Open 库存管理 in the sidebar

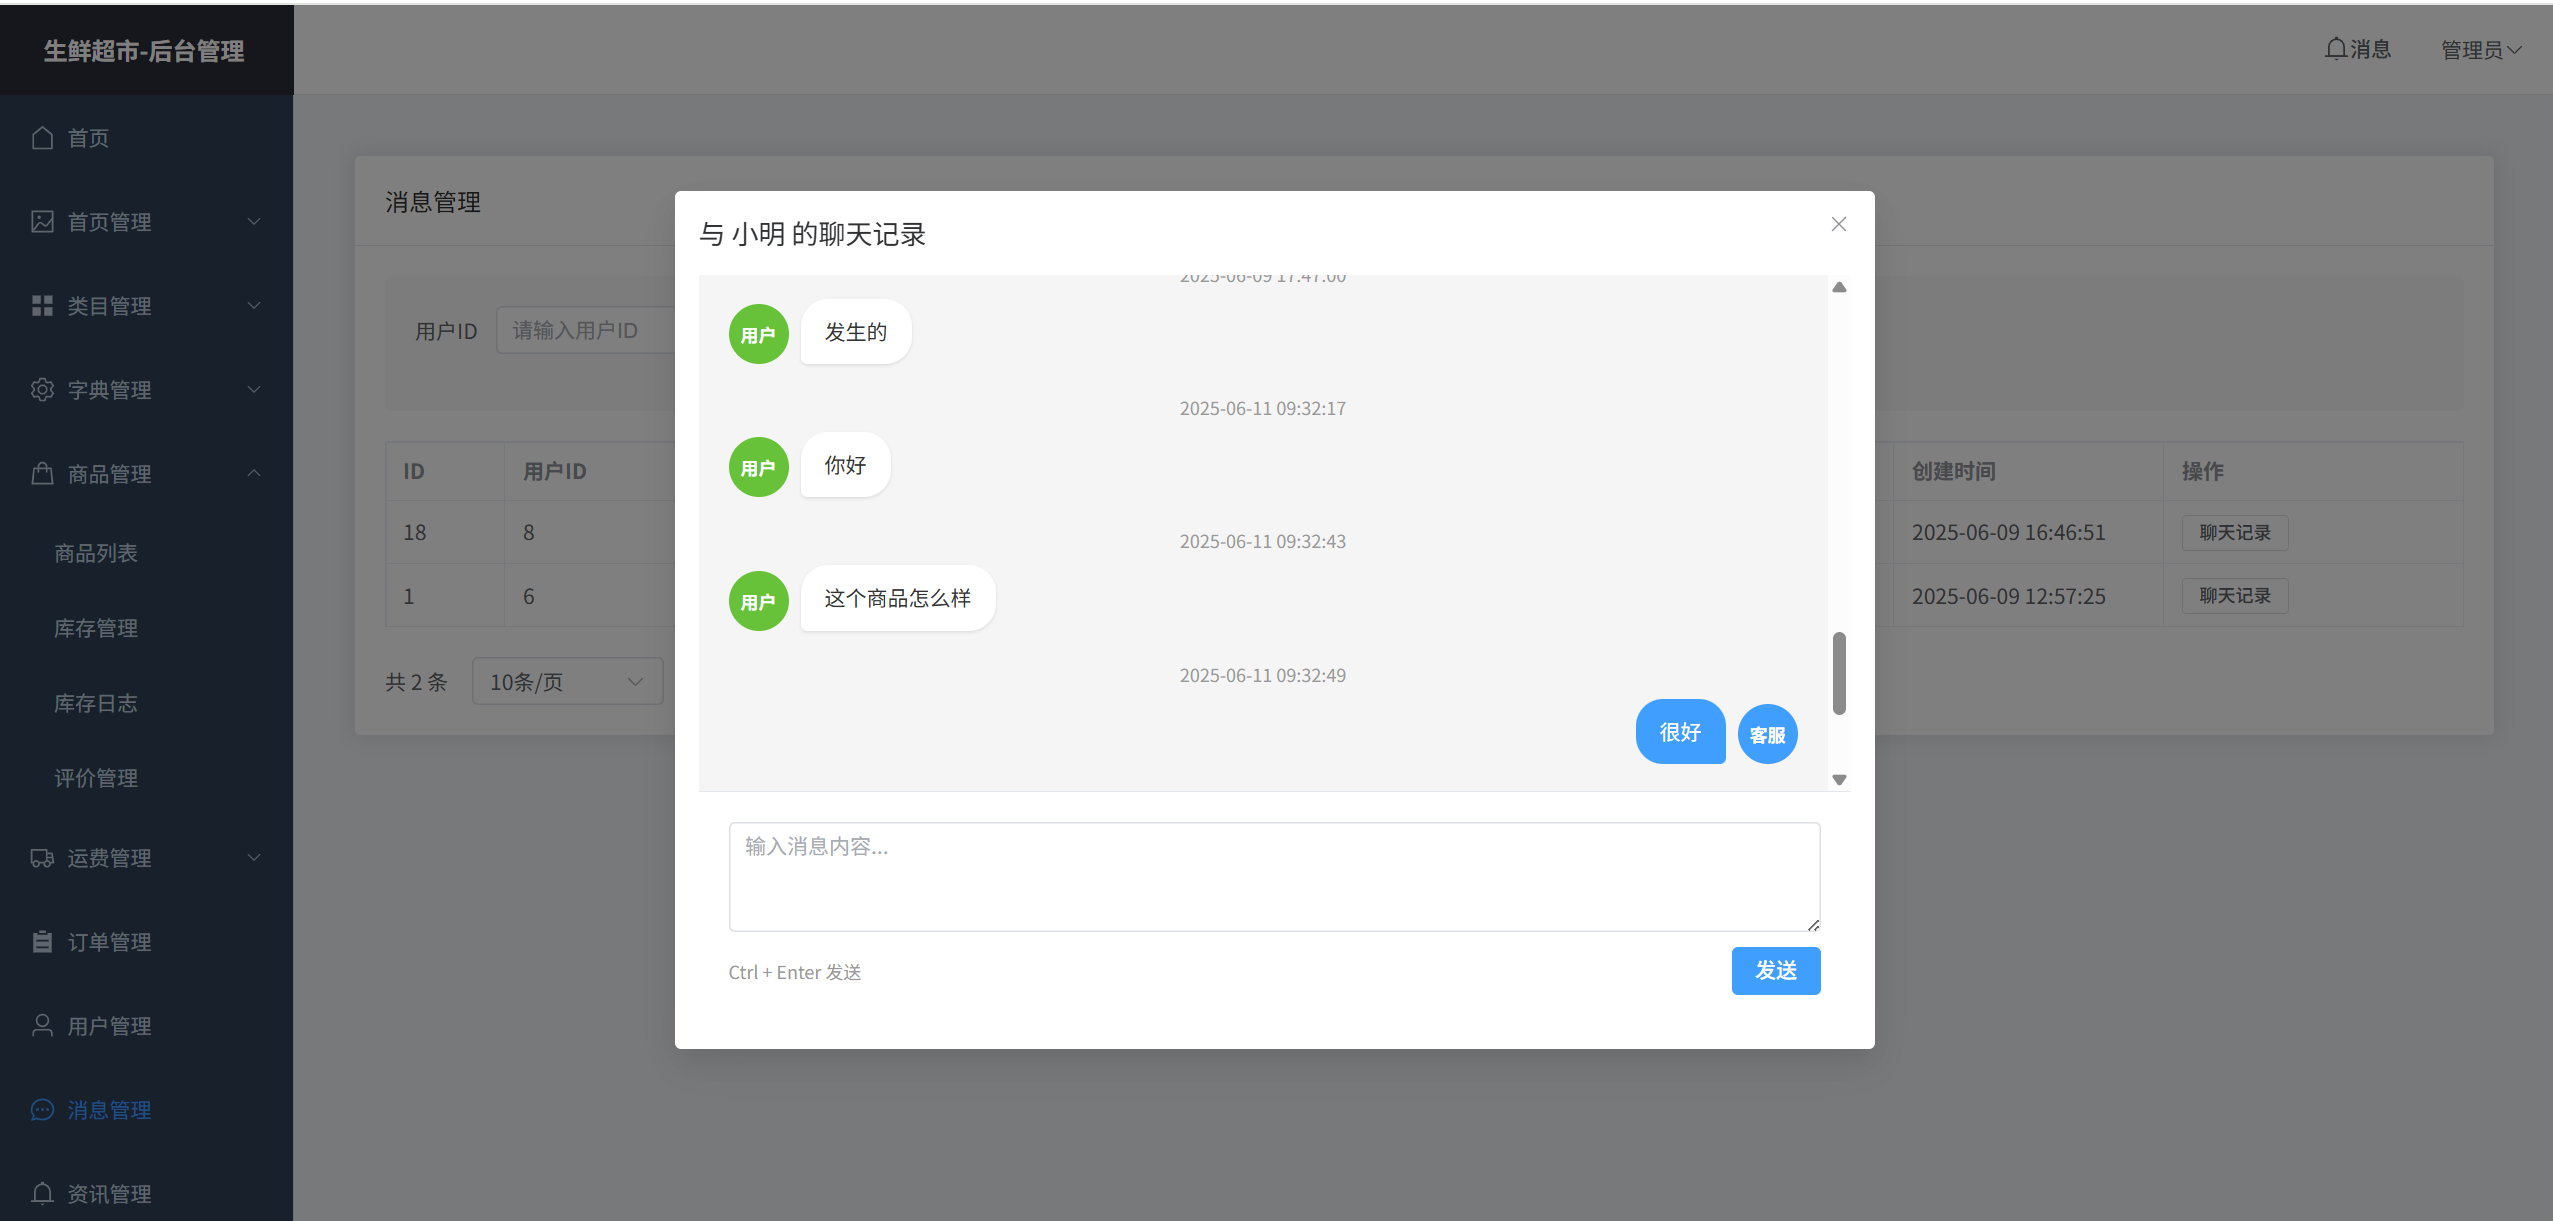click(96, 628)
